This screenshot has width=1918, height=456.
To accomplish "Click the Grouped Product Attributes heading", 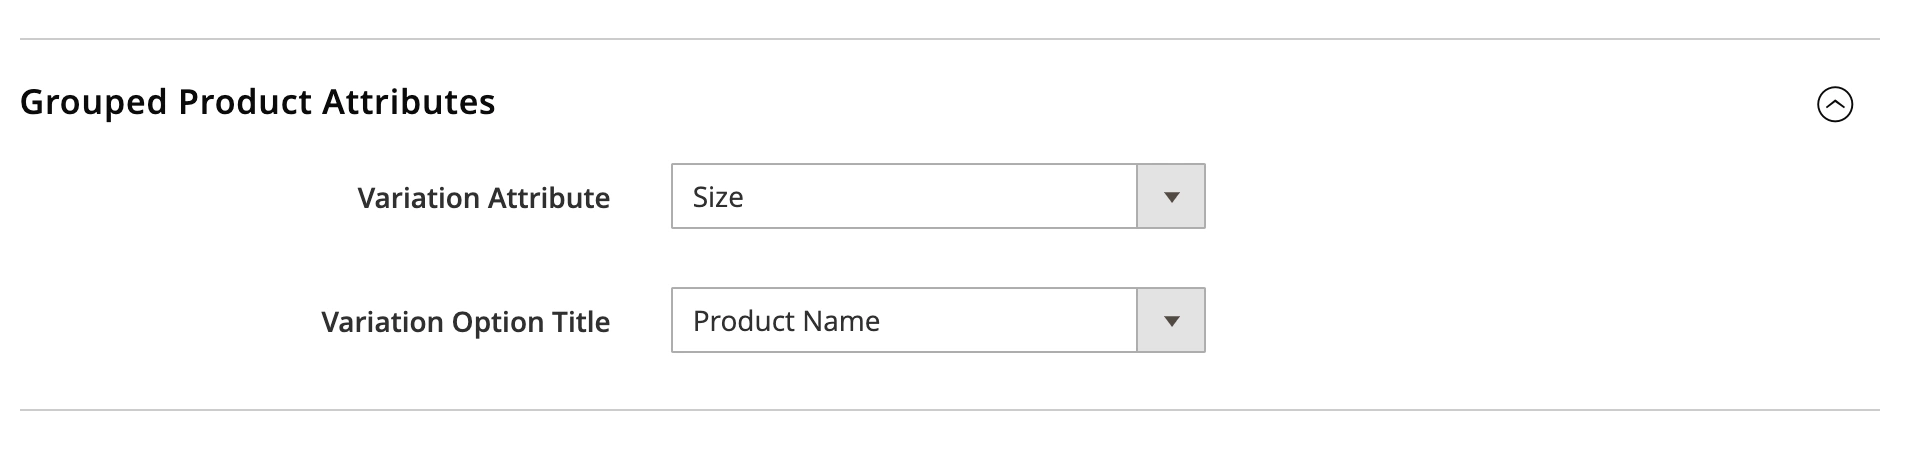I will tap(257, 102).
